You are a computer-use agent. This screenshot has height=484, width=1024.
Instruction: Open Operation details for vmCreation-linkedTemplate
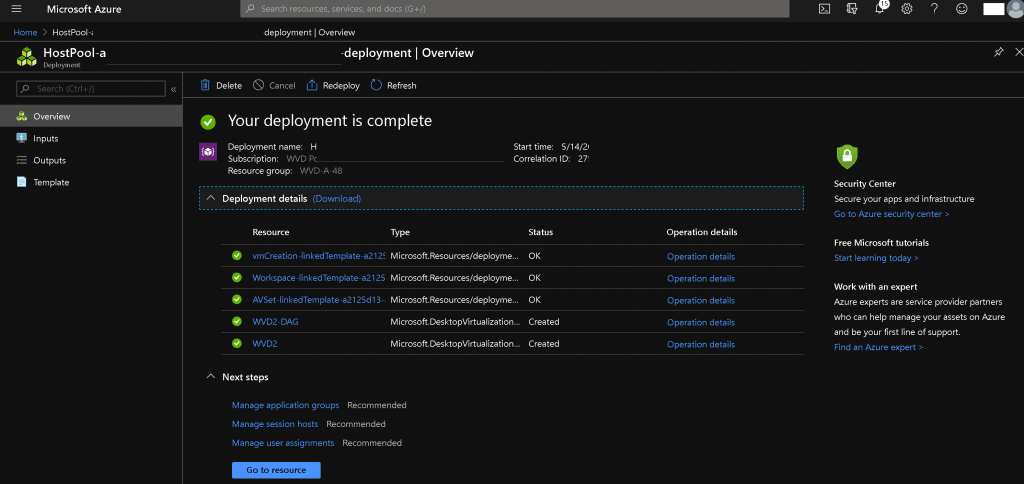pos(701,257)
